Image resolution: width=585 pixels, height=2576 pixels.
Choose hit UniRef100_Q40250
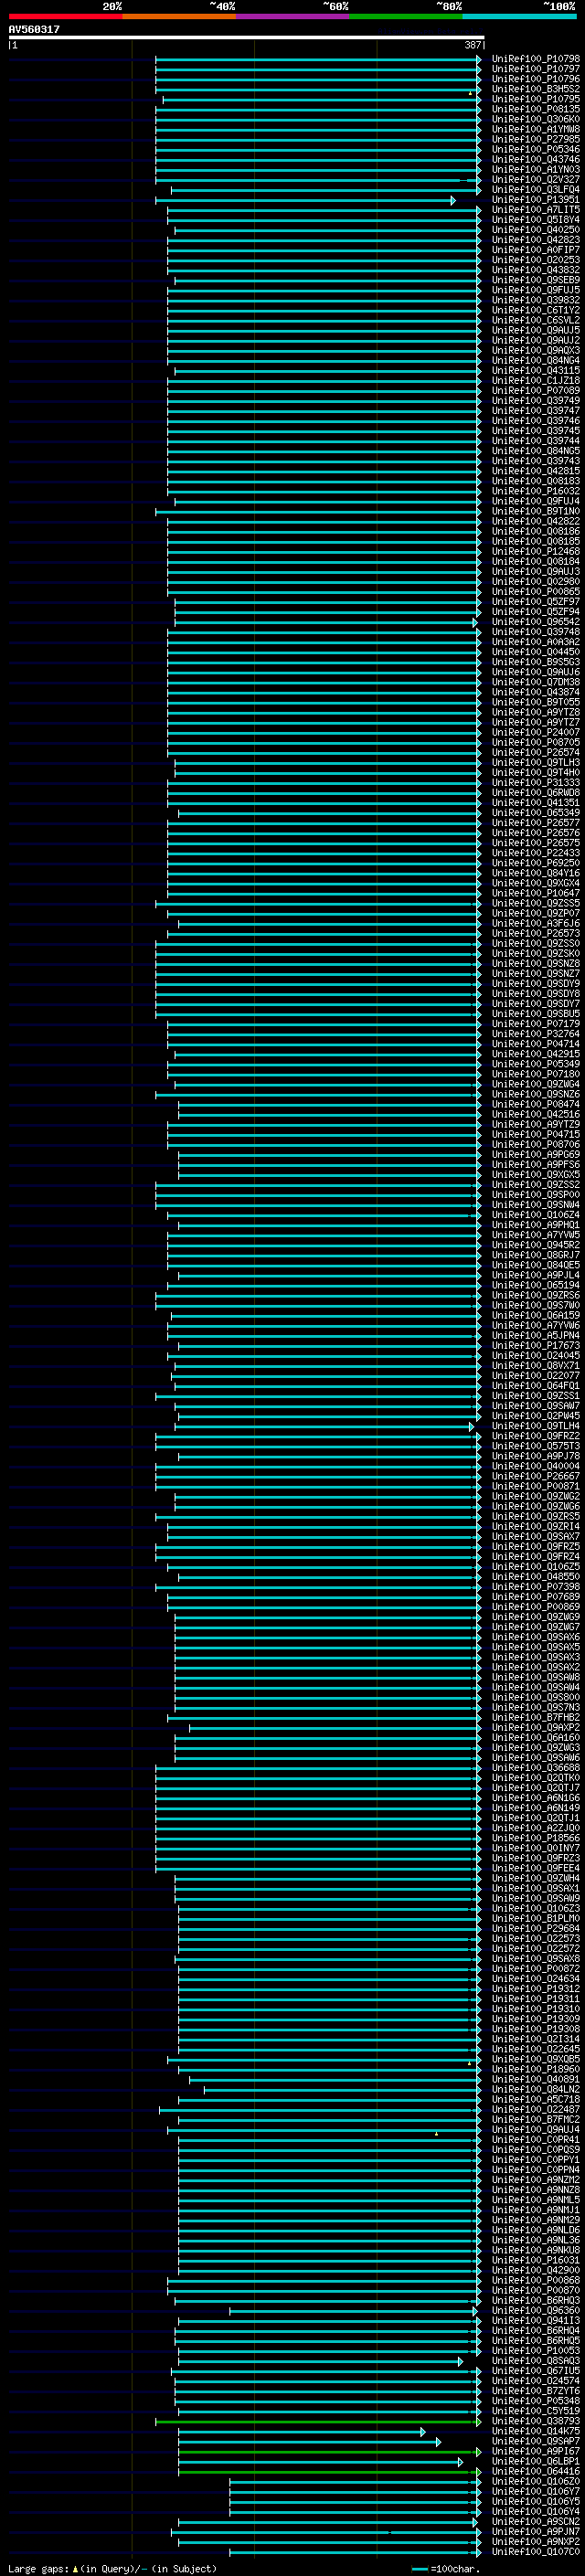tap(536, 230)
